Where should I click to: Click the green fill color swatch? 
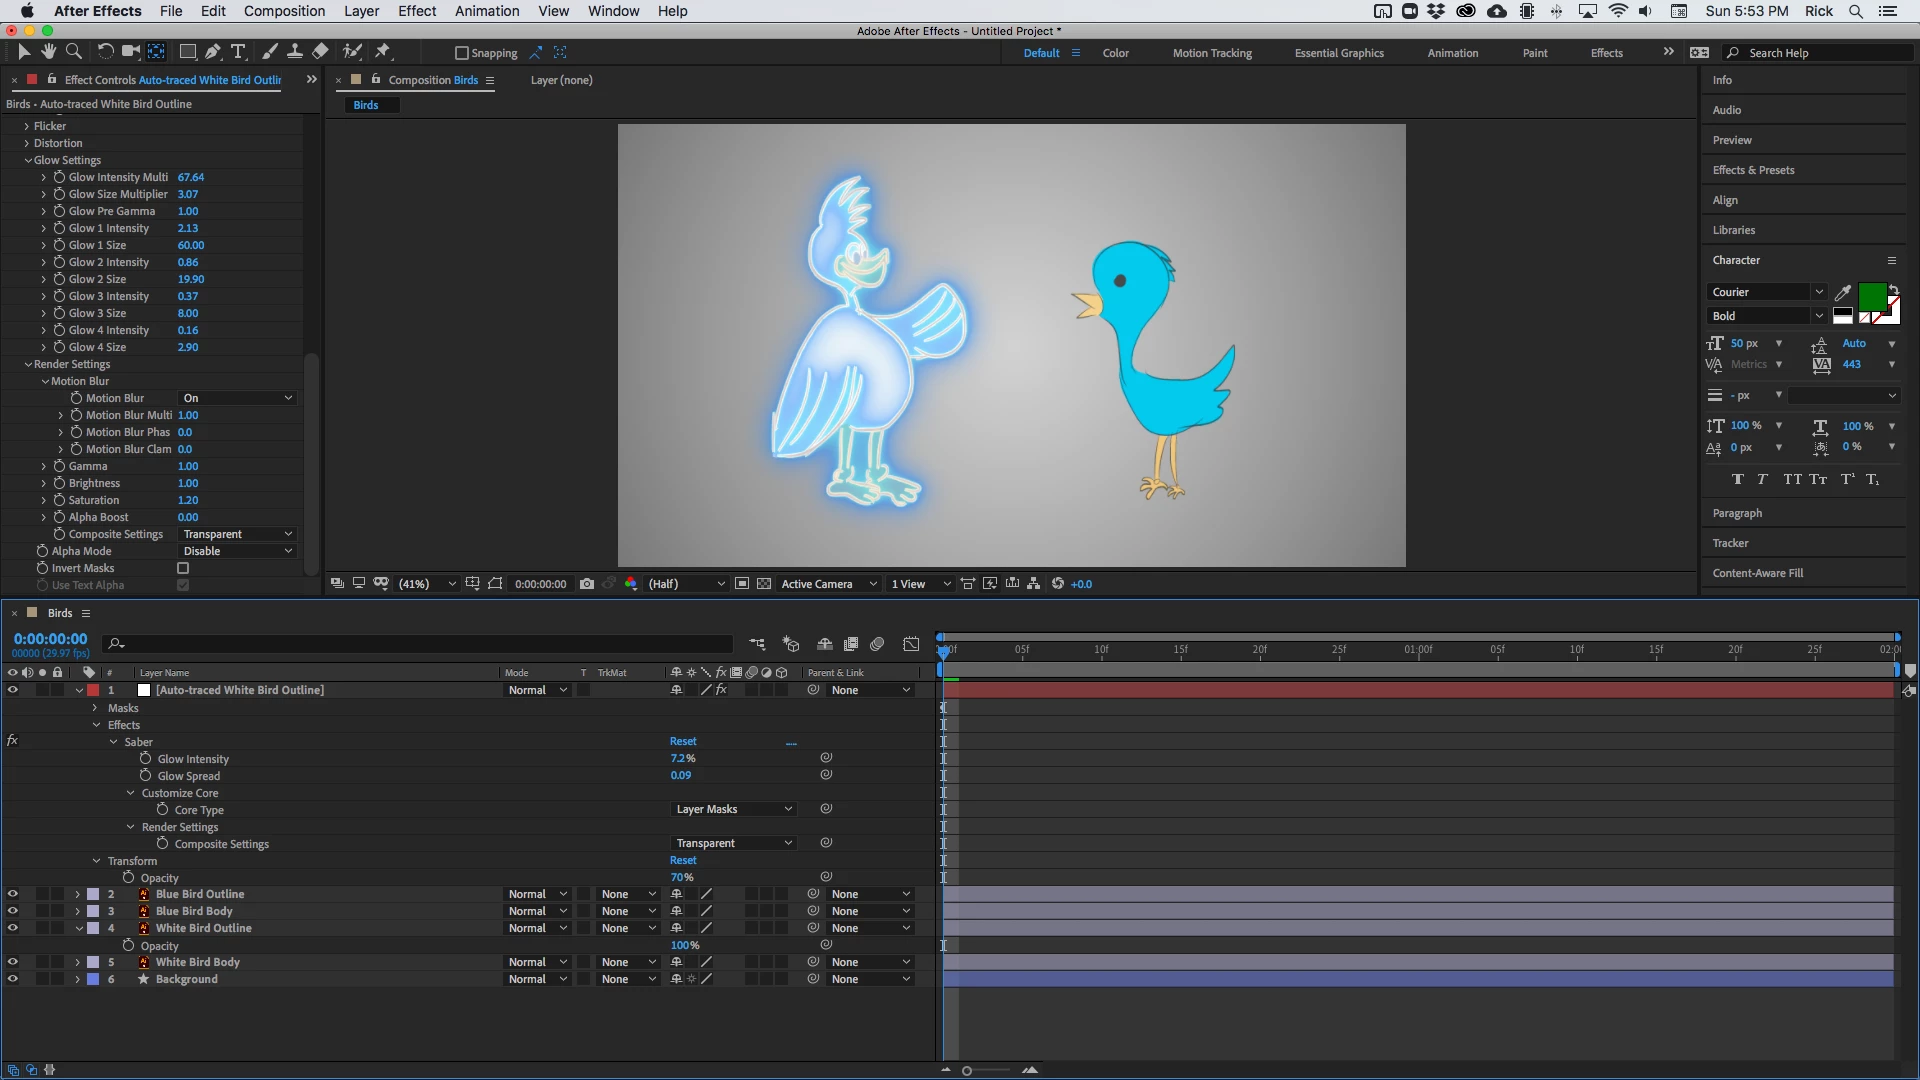[x=1871, y=296]
